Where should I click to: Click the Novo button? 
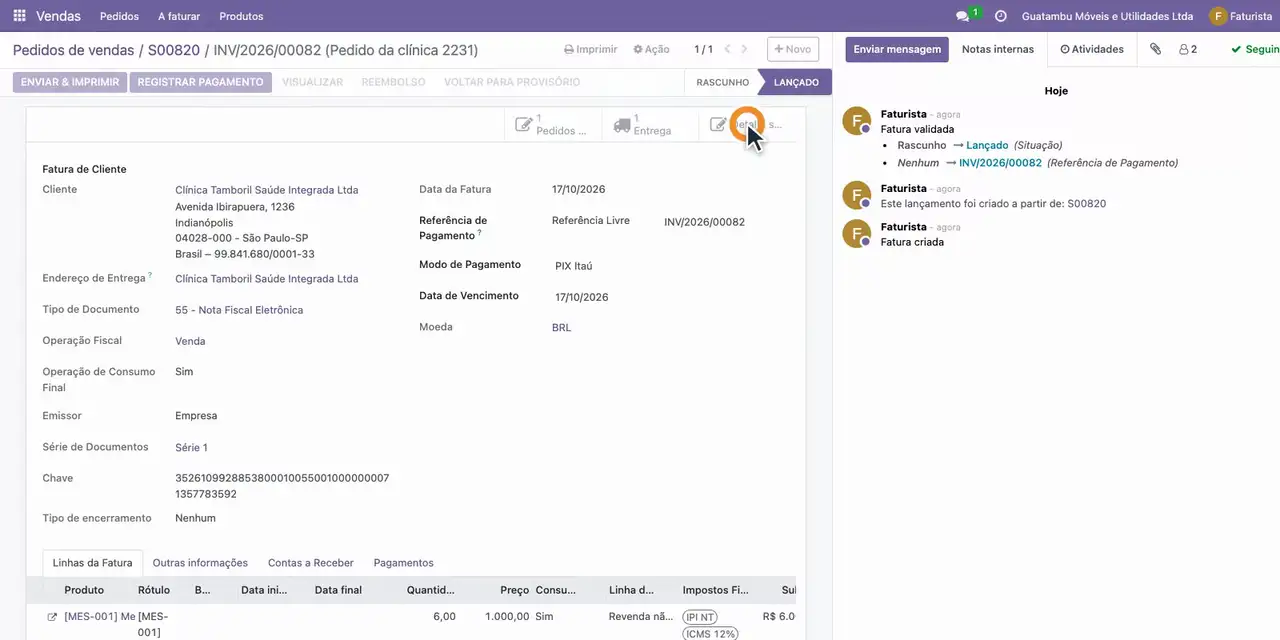(x=793, y=49)
